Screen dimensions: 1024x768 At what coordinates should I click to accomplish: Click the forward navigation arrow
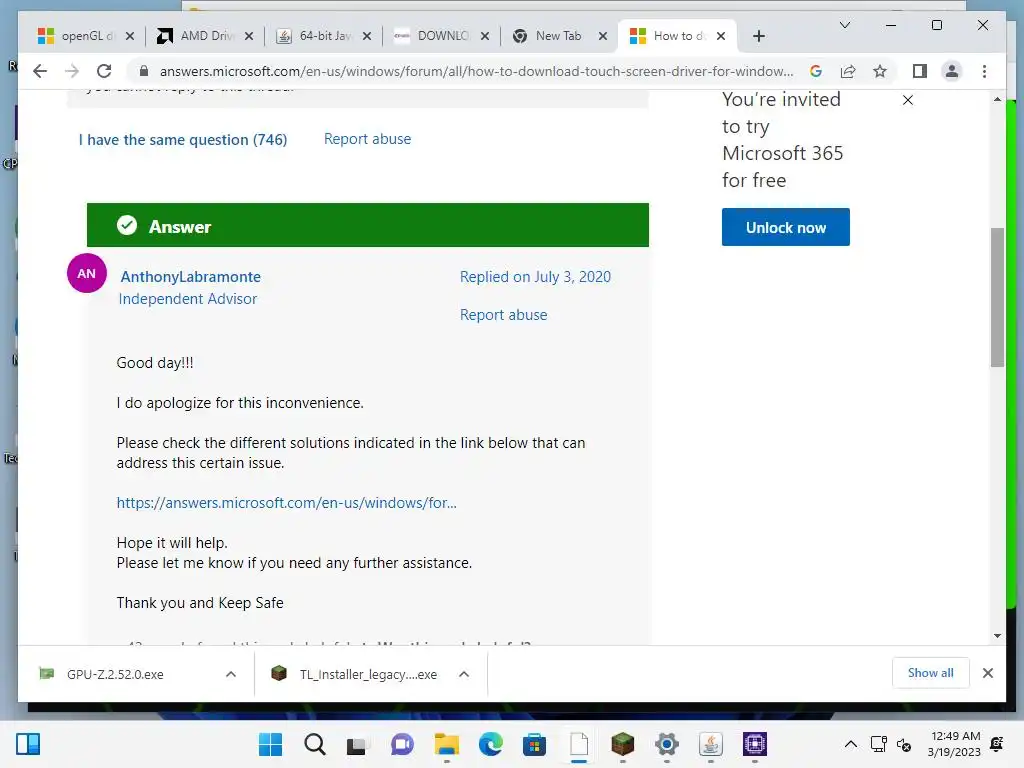click(x=72, y=71)
